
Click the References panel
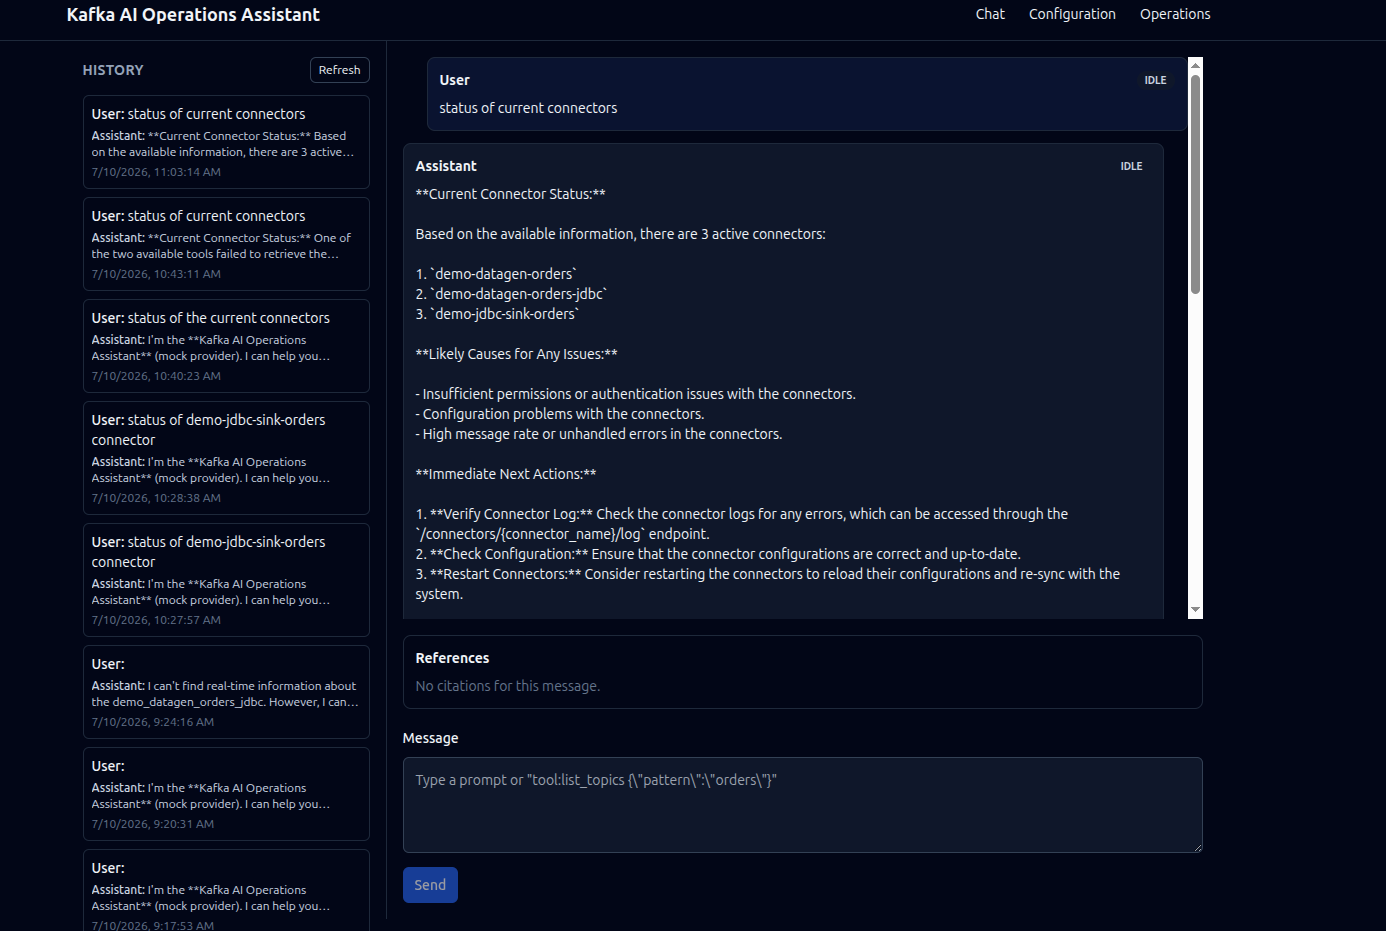coord(802,672)
